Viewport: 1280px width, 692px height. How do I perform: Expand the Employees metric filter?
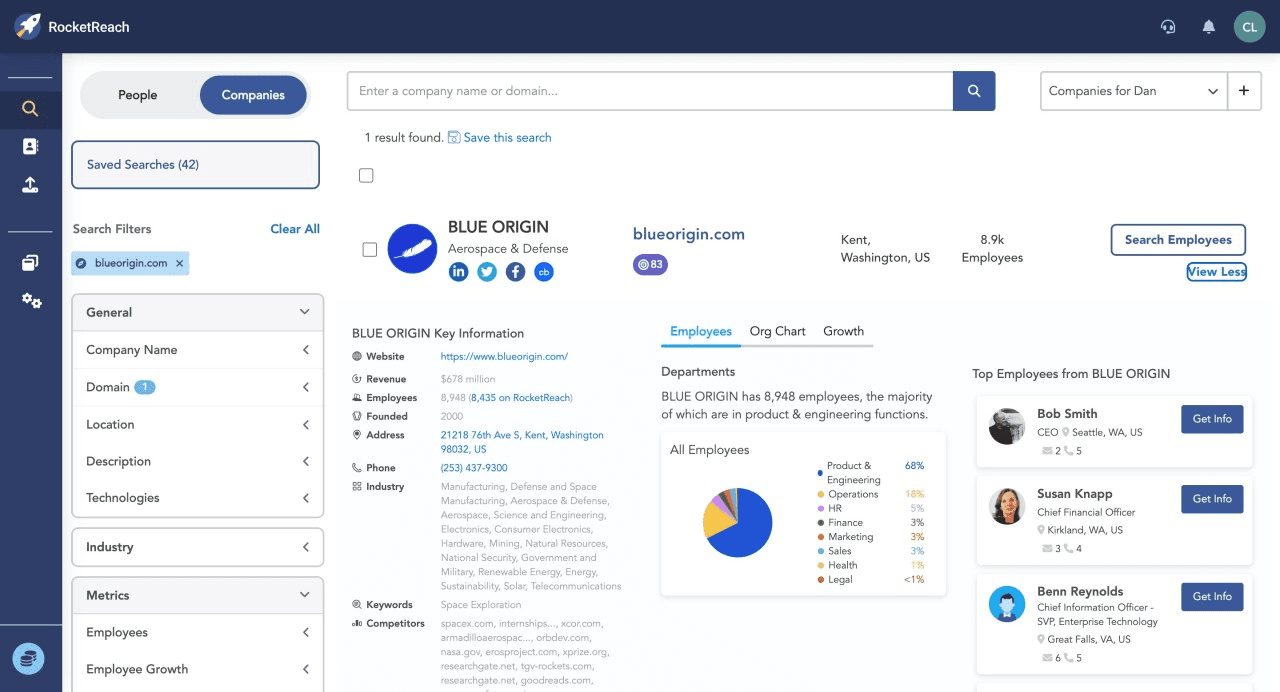point(197,632)
